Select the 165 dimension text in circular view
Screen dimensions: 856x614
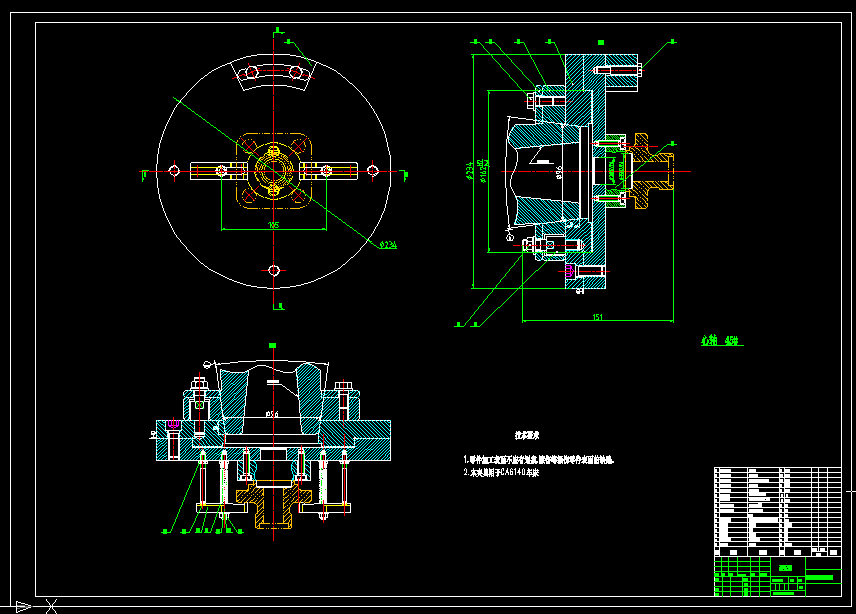274,225
